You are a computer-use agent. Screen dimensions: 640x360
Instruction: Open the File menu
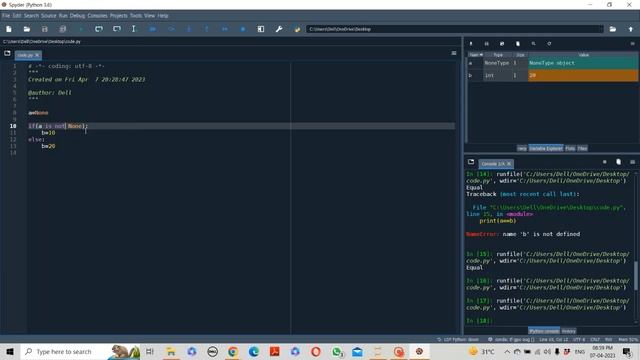pyautogui.click(x=6, y=16)
